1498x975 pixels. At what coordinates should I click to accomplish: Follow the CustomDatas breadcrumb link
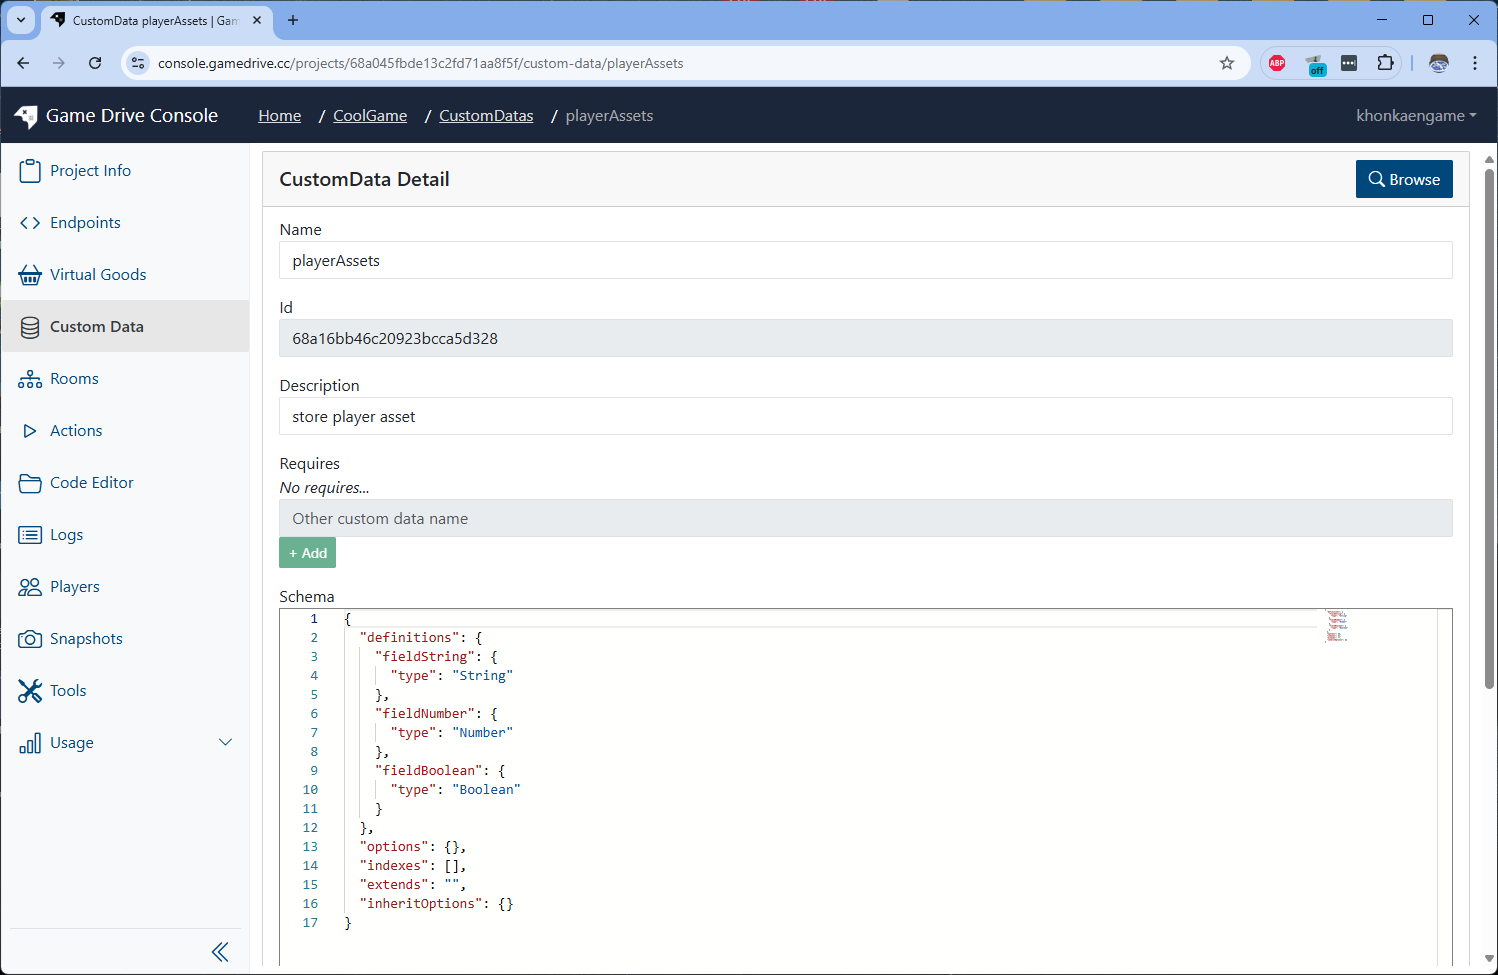click(x=486, y=116)
